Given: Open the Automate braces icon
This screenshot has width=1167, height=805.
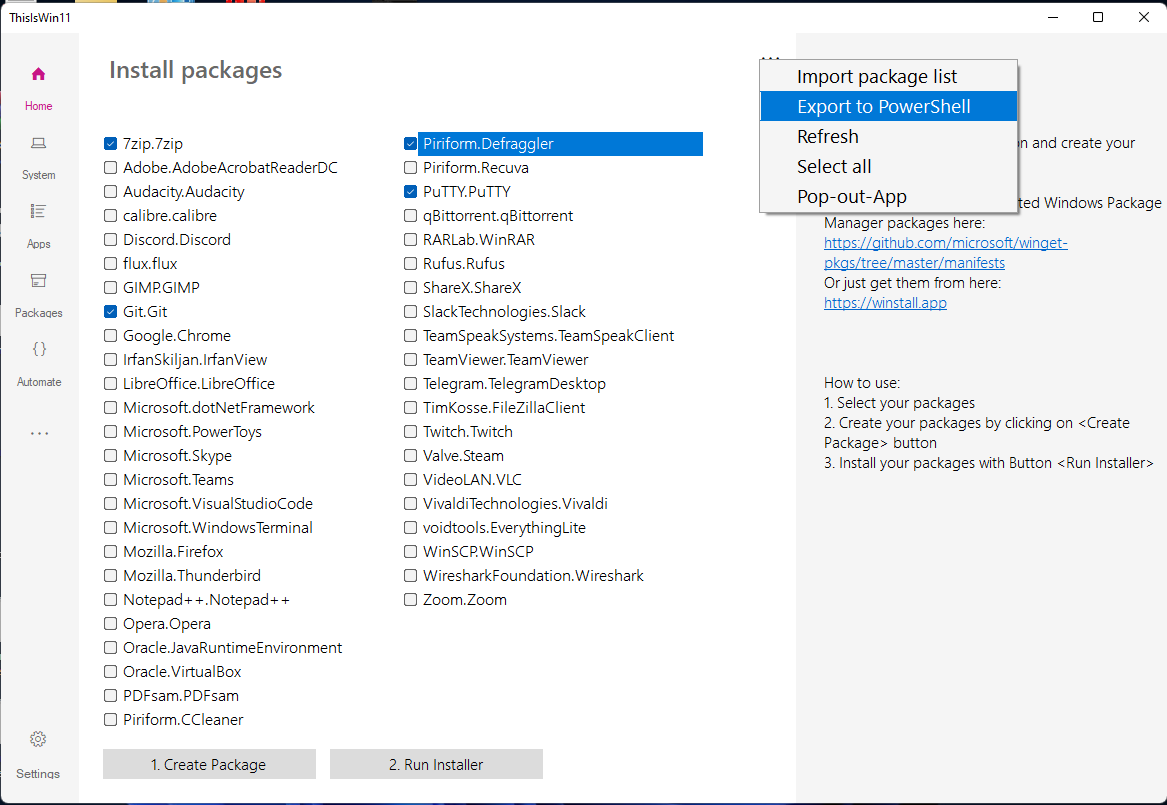Looking at the screenshot, I should point(39,349).
